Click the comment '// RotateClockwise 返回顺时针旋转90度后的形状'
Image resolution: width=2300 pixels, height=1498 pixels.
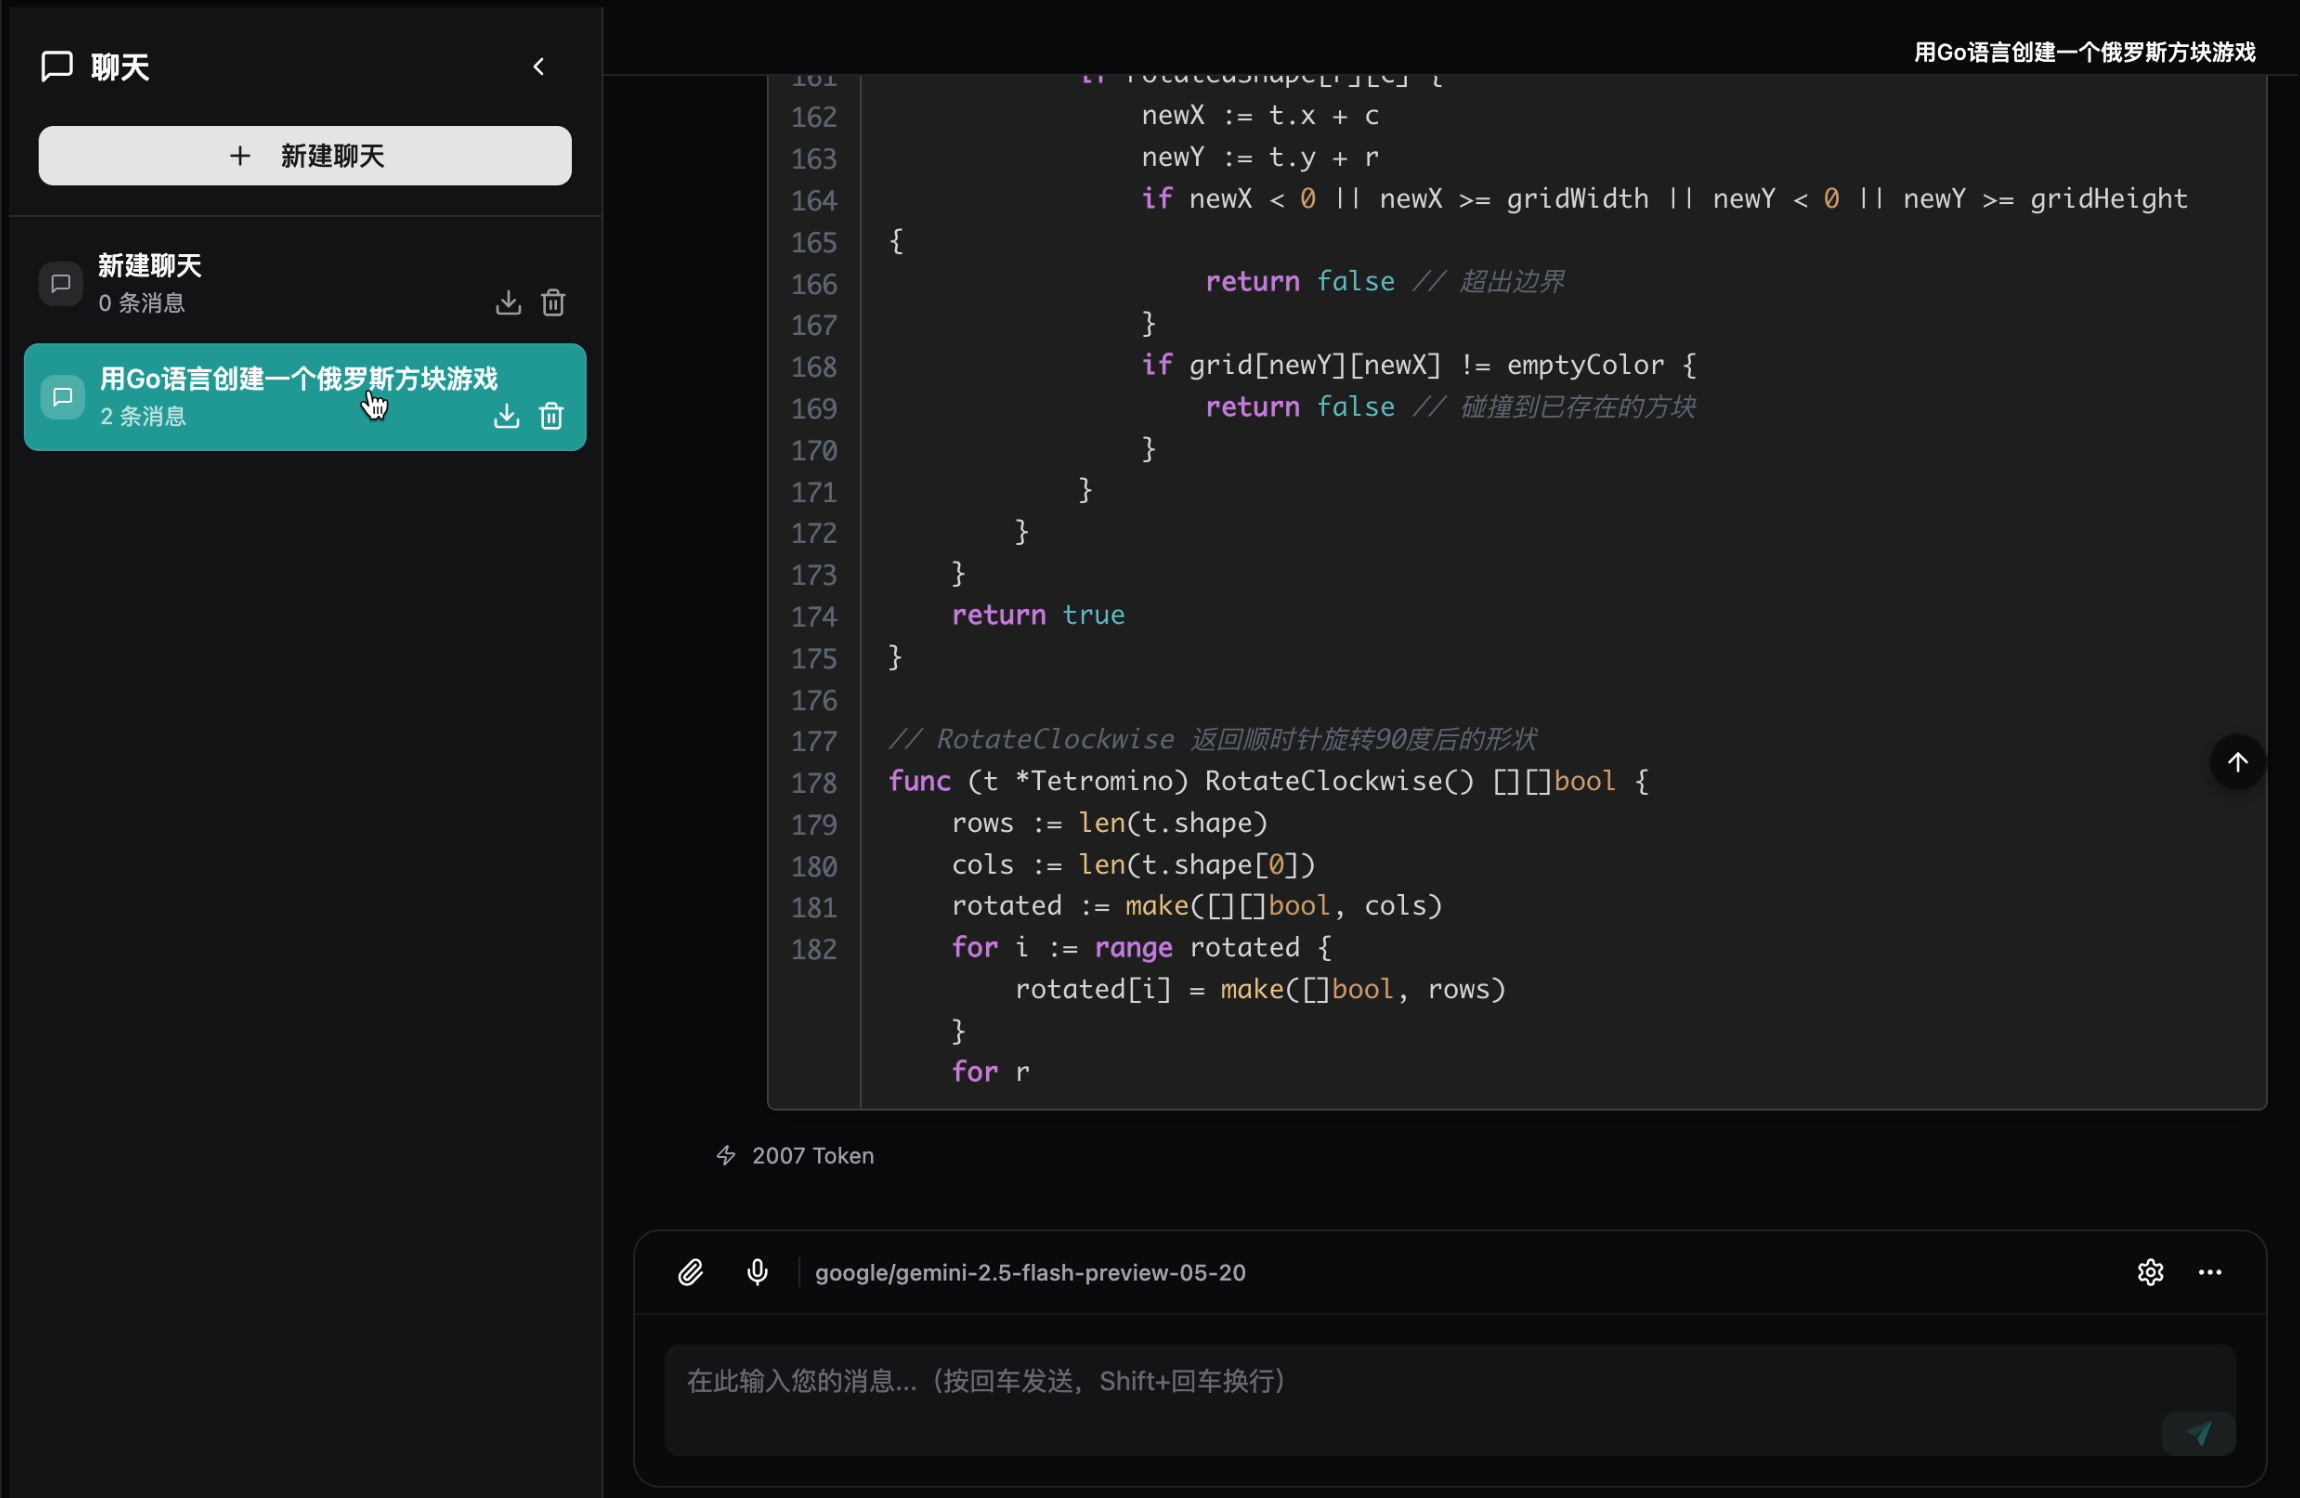1212,739
